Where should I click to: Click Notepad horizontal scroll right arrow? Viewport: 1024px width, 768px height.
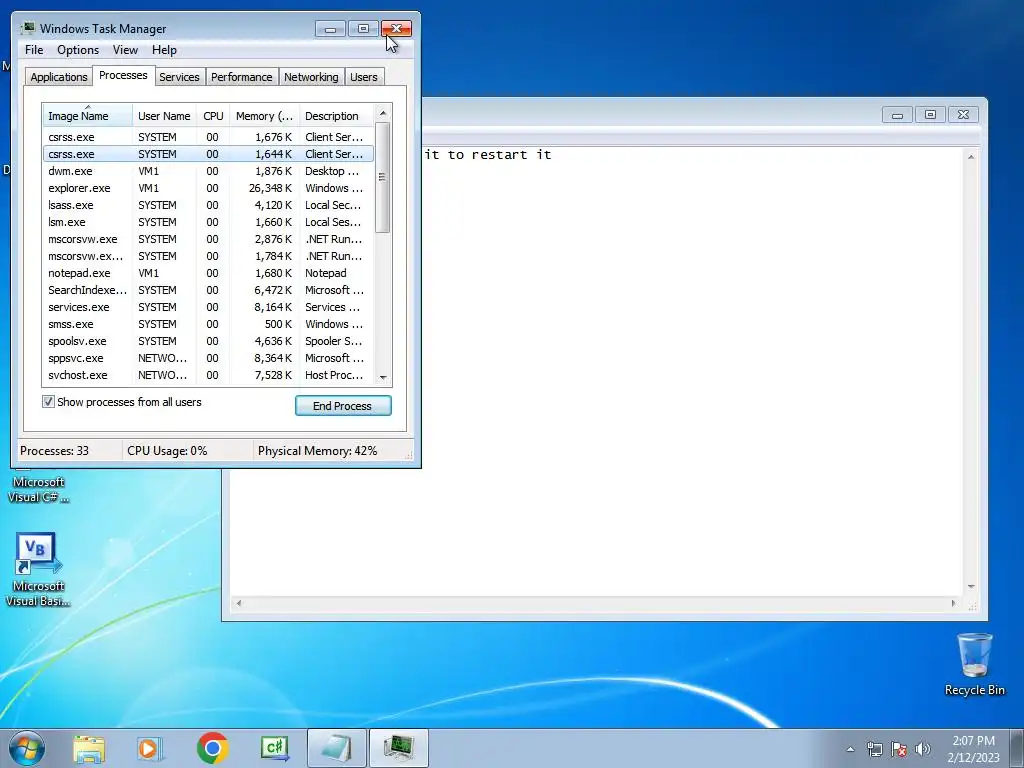pos(953,603)
